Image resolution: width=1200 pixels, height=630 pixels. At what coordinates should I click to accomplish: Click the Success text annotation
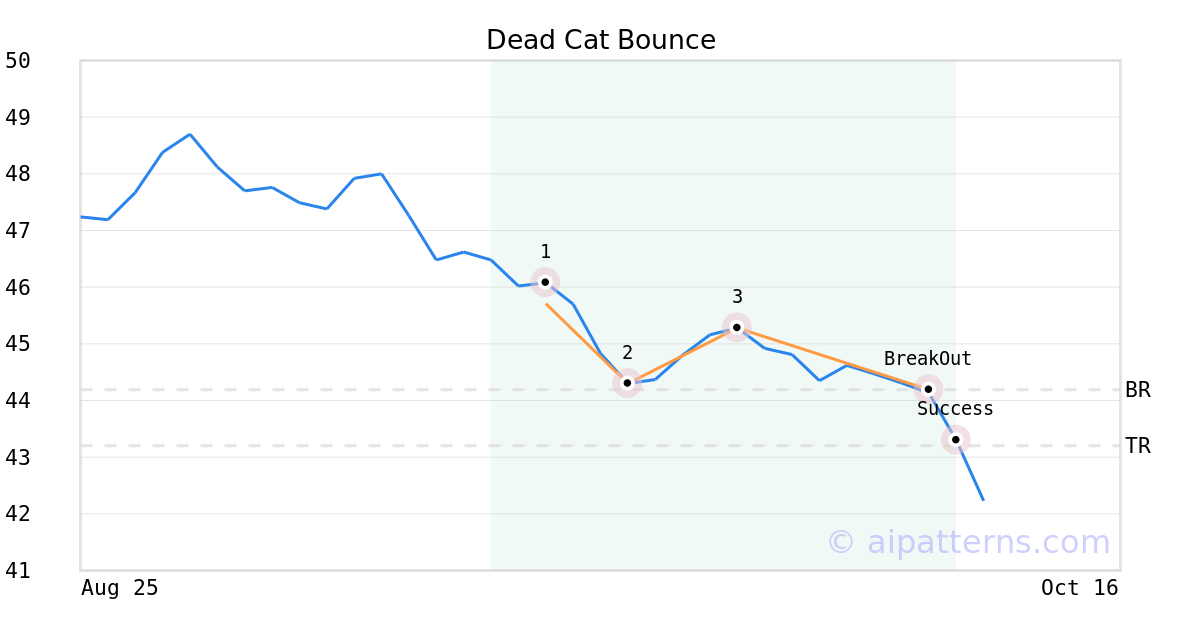pyautogui.click(x=955, y=409)
